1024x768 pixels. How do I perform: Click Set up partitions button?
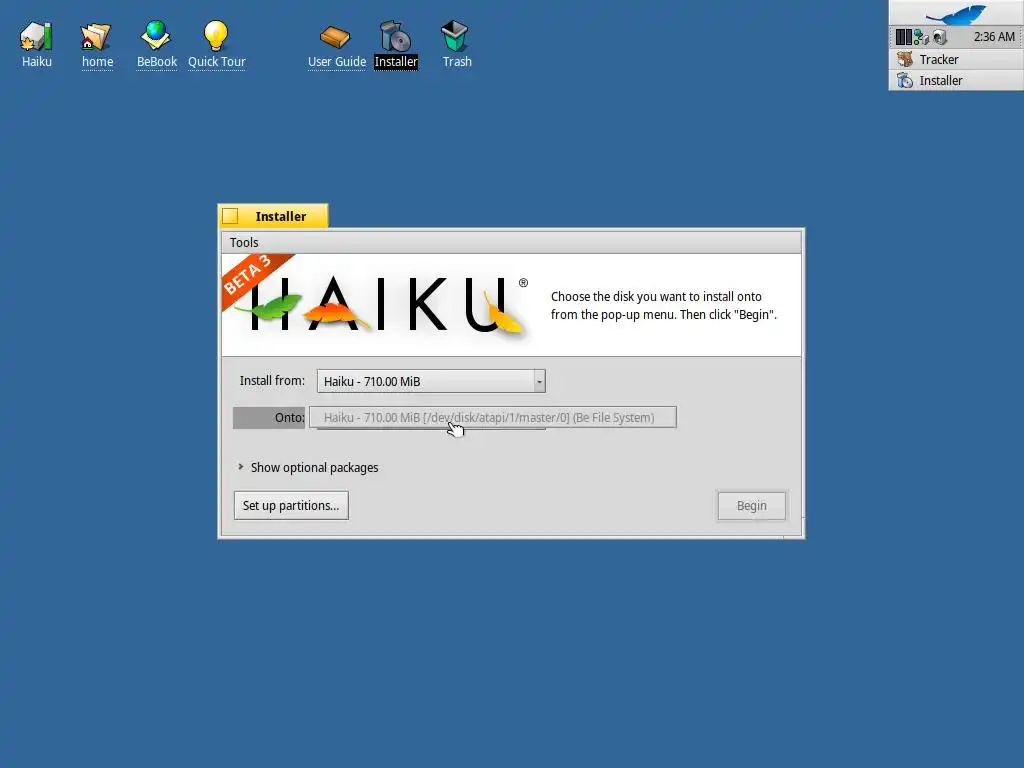point(291,505)
